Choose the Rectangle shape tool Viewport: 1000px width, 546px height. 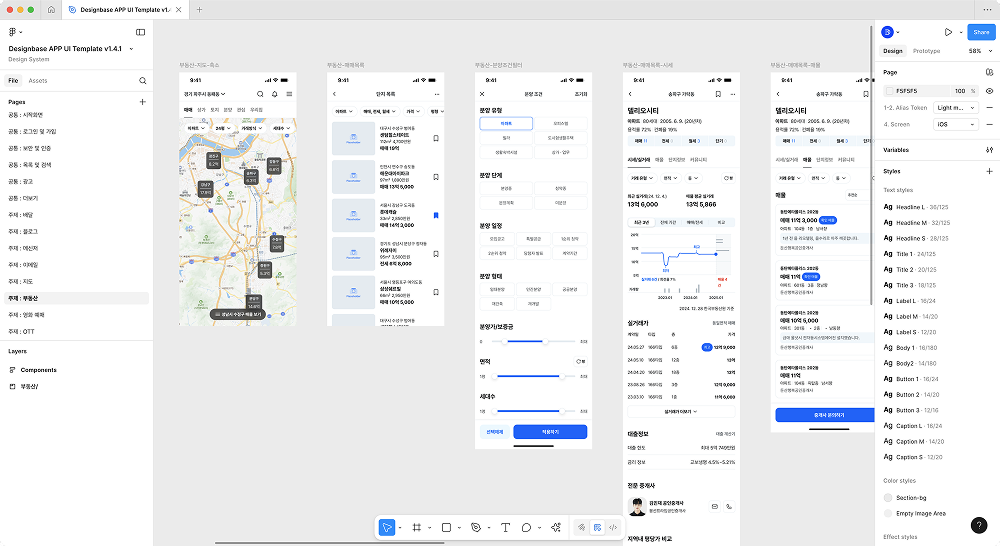coord(446,527)
